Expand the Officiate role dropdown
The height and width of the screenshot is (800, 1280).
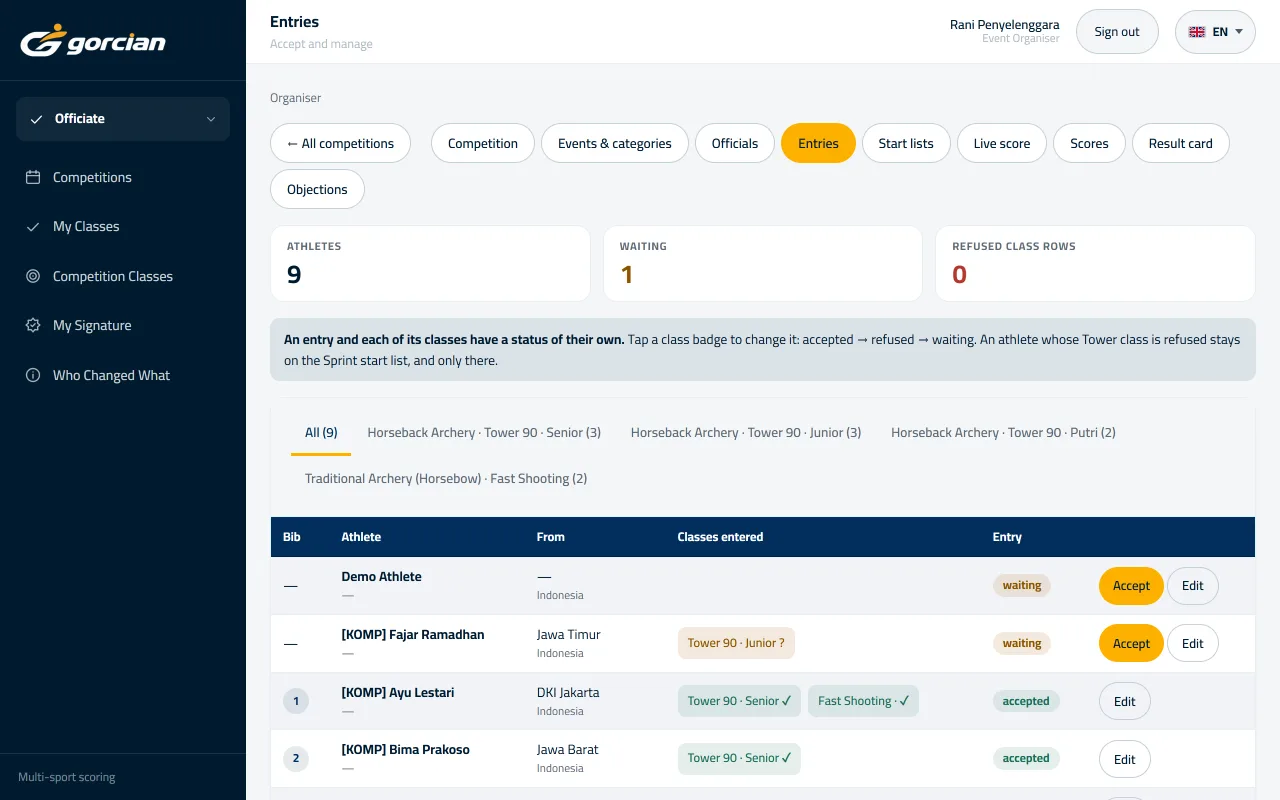pos(123,119)
